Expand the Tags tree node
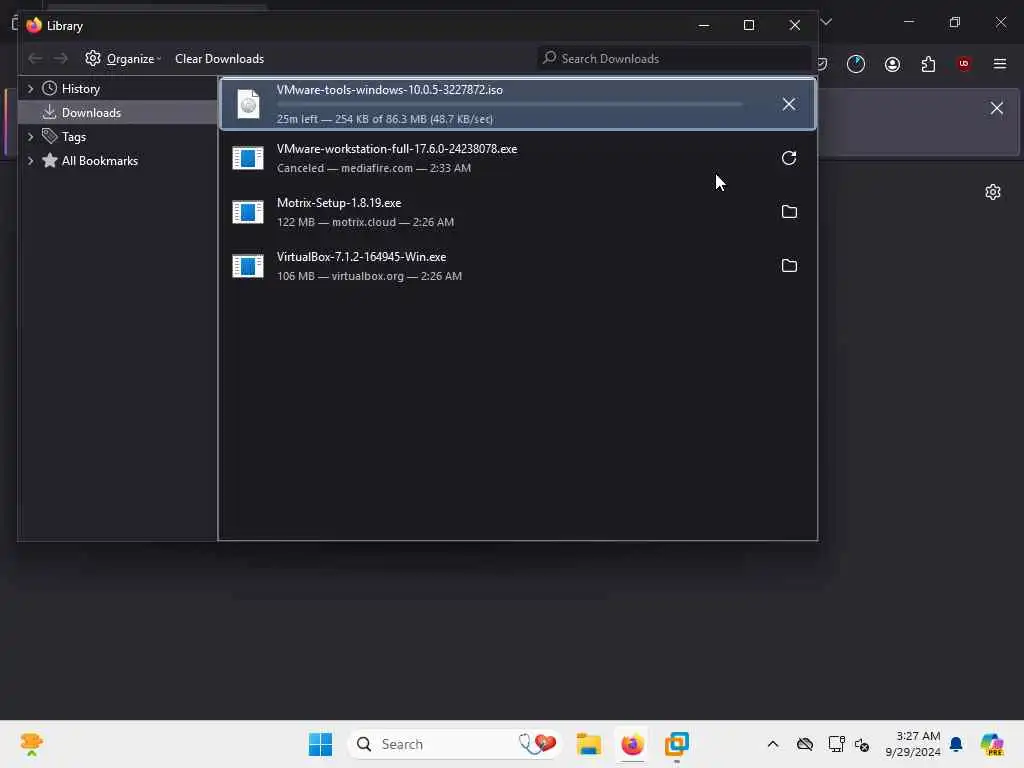Screen dimensions: 1024x768 pyautogui.click(x=30, y=136)
